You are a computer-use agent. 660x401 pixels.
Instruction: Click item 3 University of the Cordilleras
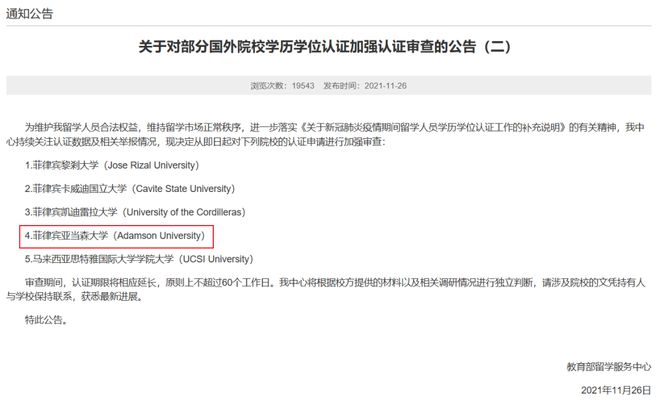coord(135,212)
